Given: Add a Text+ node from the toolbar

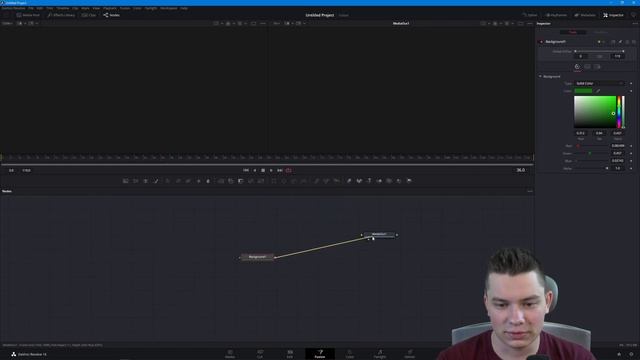Looking at the screenshot, I should (x=145, y=181).
